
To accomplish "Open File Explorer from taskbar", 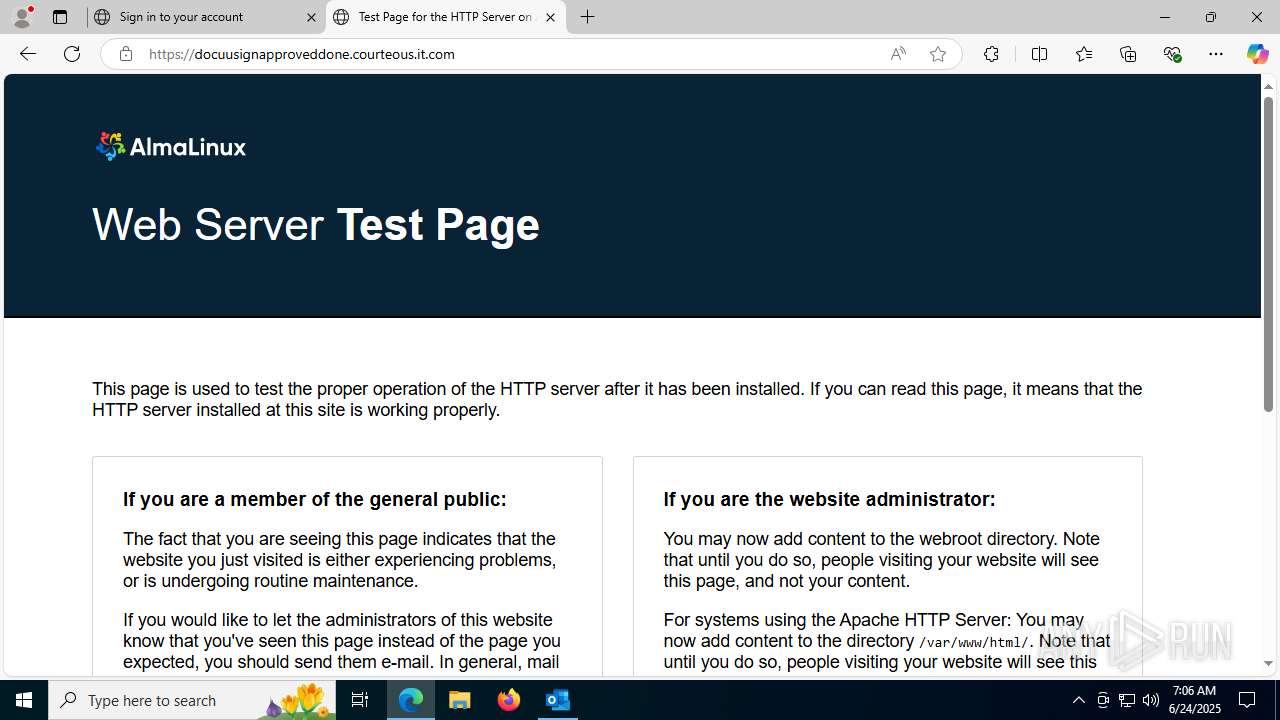I will tap(460, 700).
